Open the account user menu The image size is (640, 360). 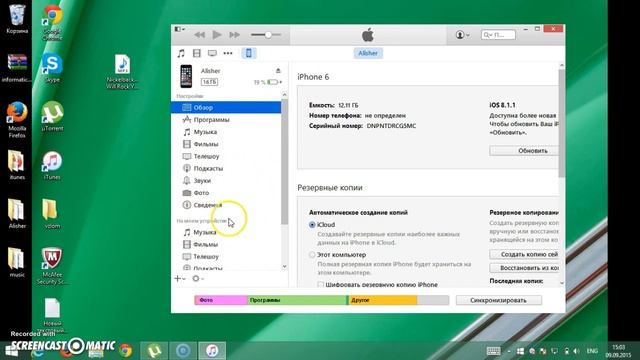(462, 35)
